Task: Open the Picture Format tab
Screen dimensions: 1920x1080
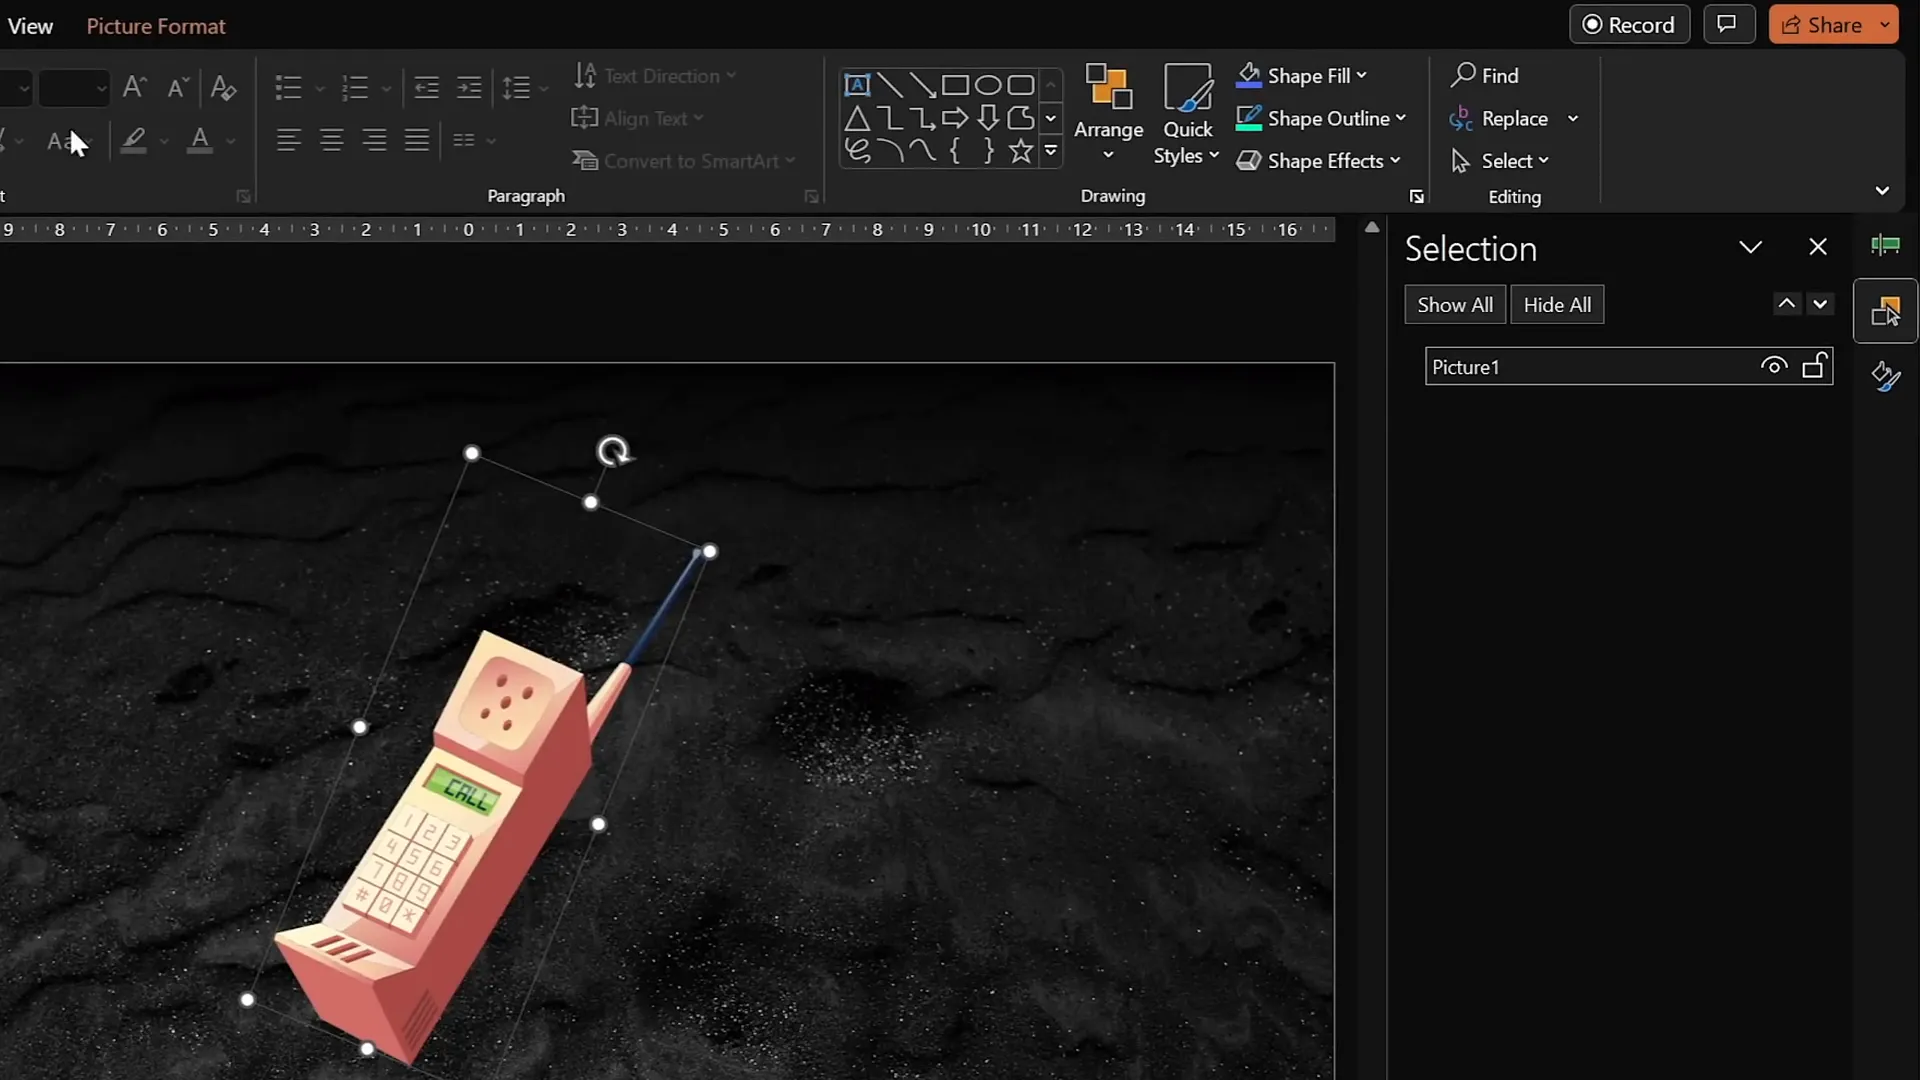Action: click(156, 26)
